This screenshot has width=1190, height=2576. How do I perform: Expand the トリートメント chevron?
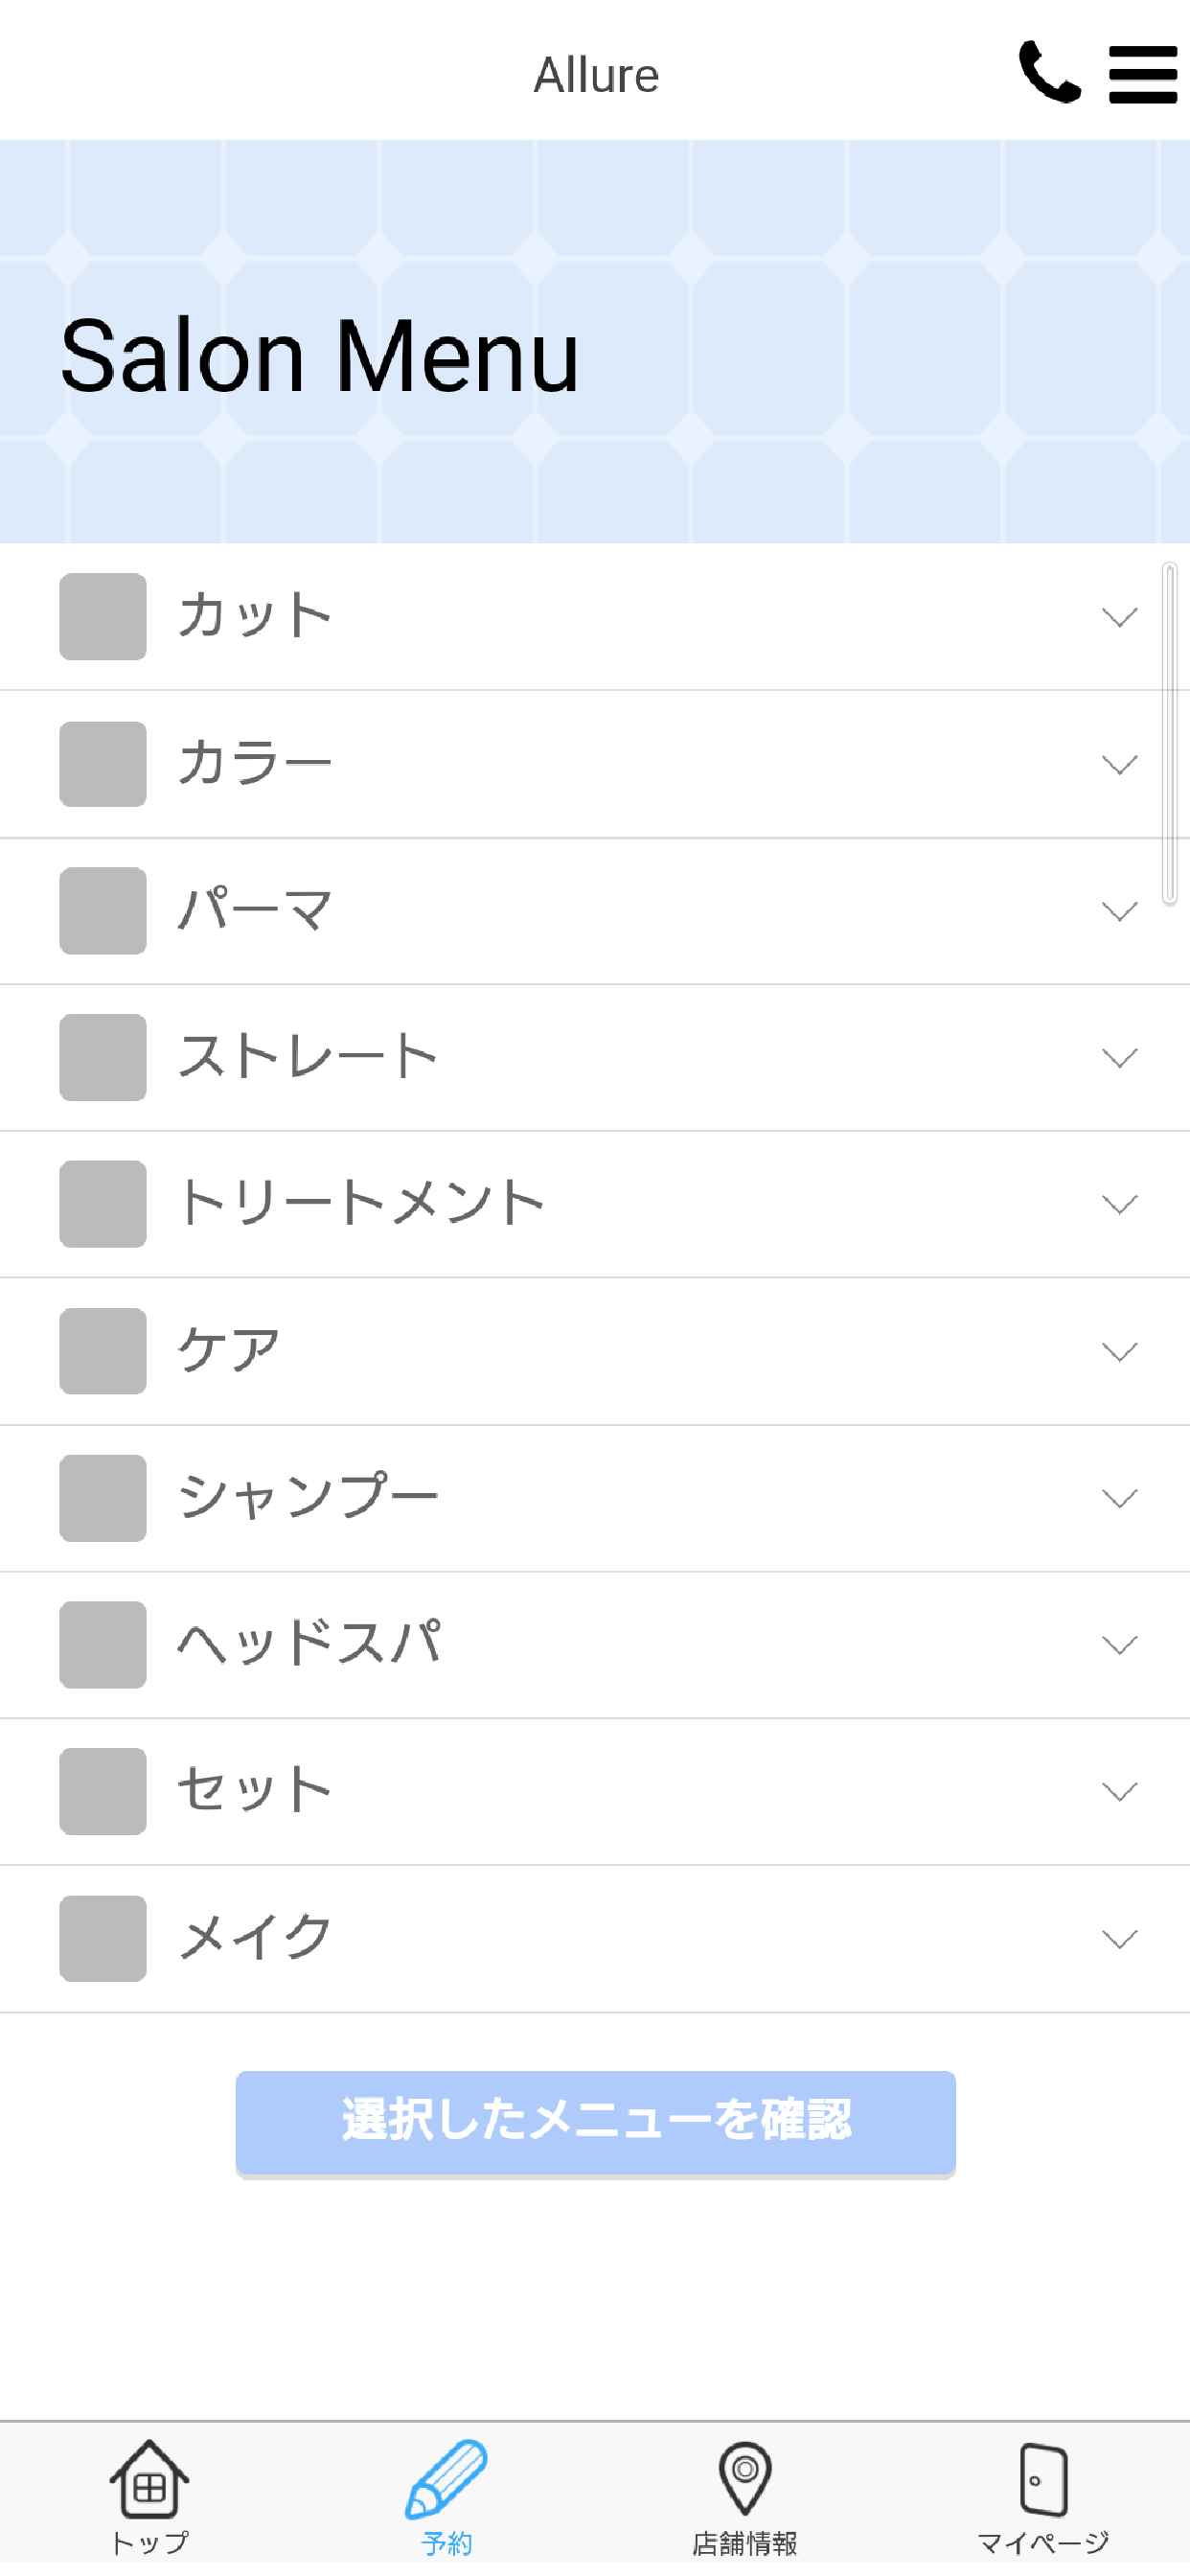[x=1119, y=1205]
